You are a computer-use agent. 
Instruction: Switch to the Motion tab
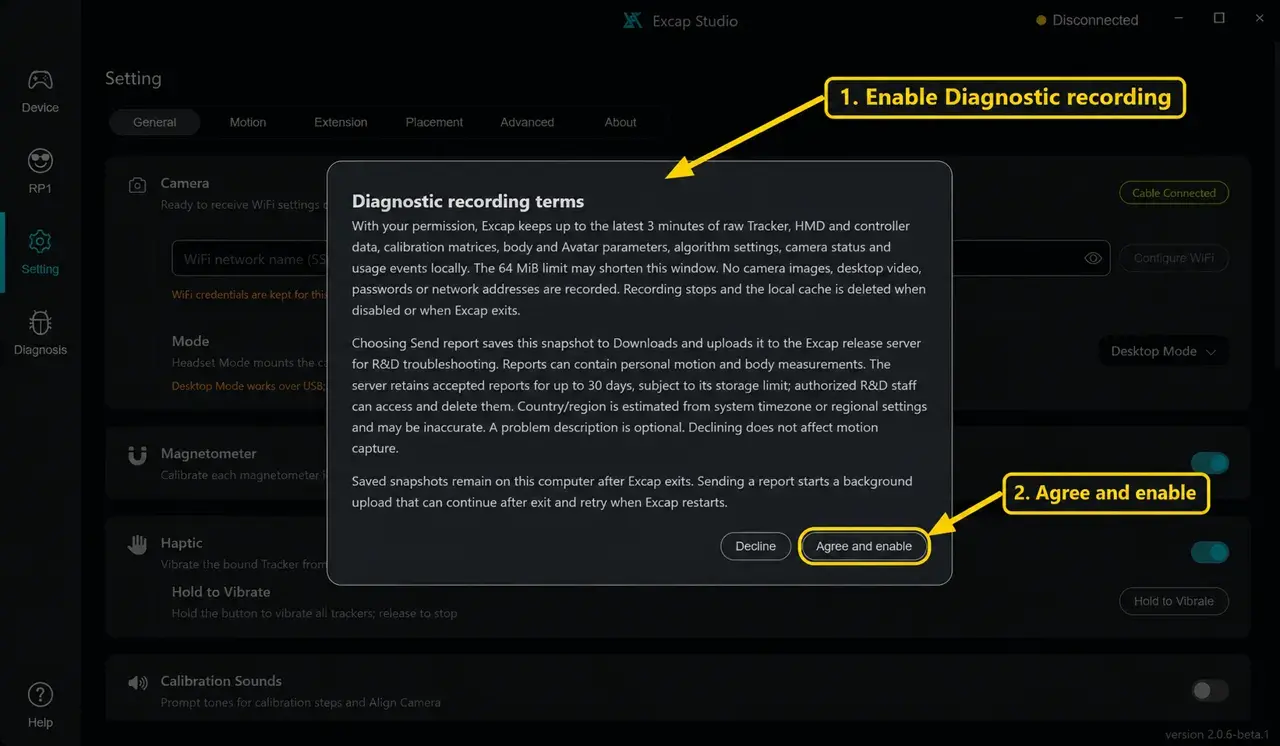pyautogui.click(x=248, y=122)
